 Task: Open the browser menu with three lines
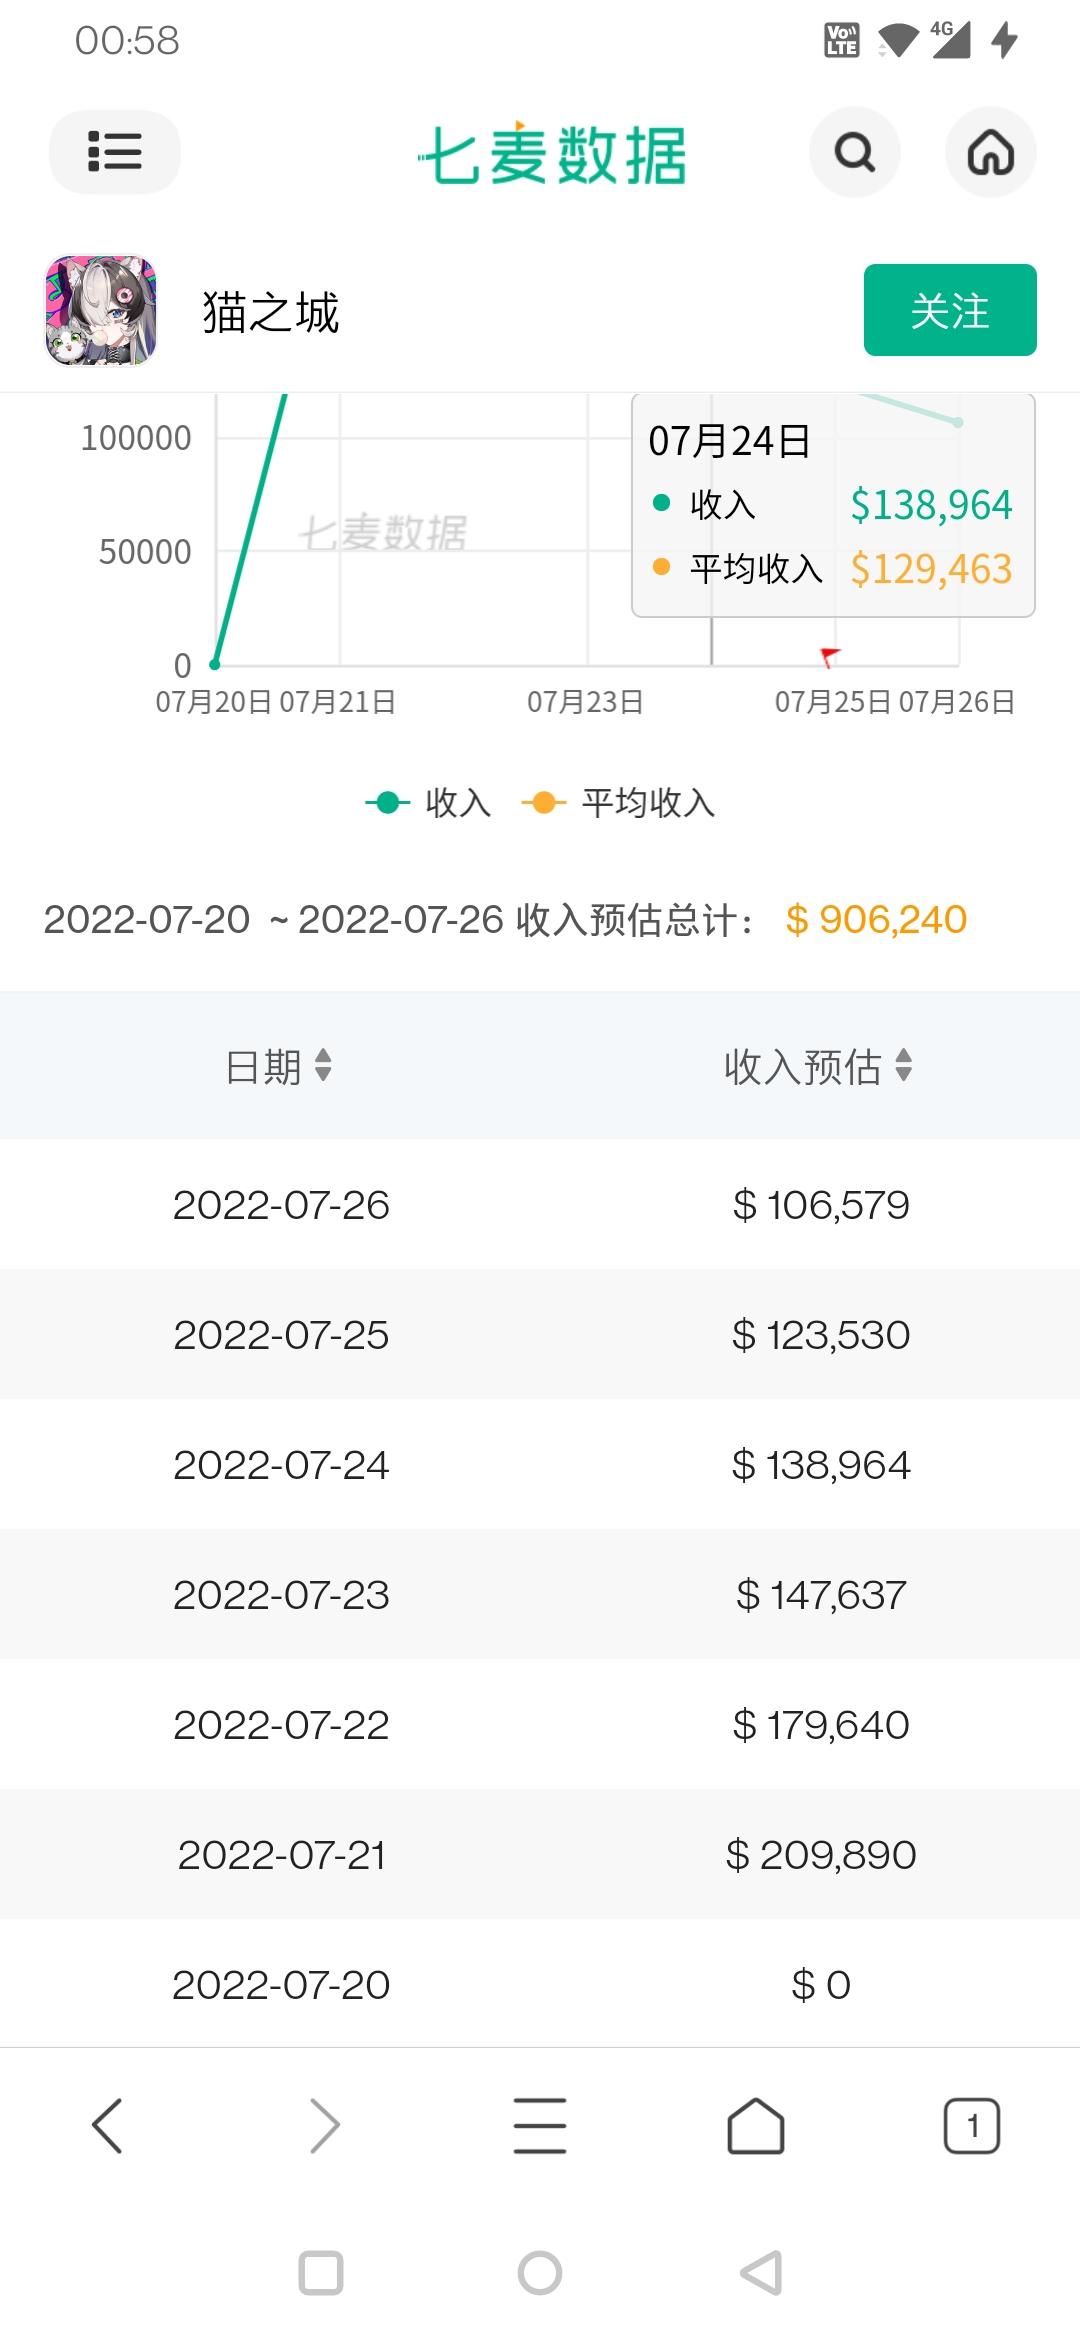(x=540, y=2125)
